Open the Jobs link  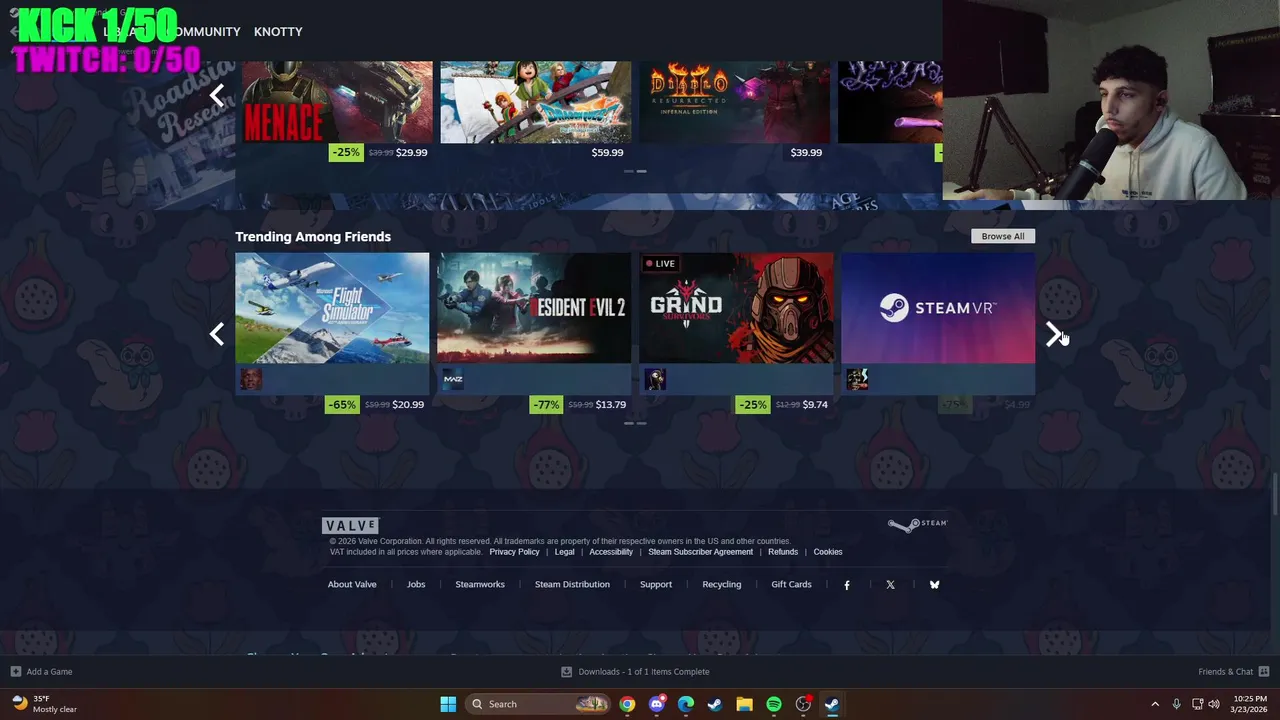tap(416, 585)
